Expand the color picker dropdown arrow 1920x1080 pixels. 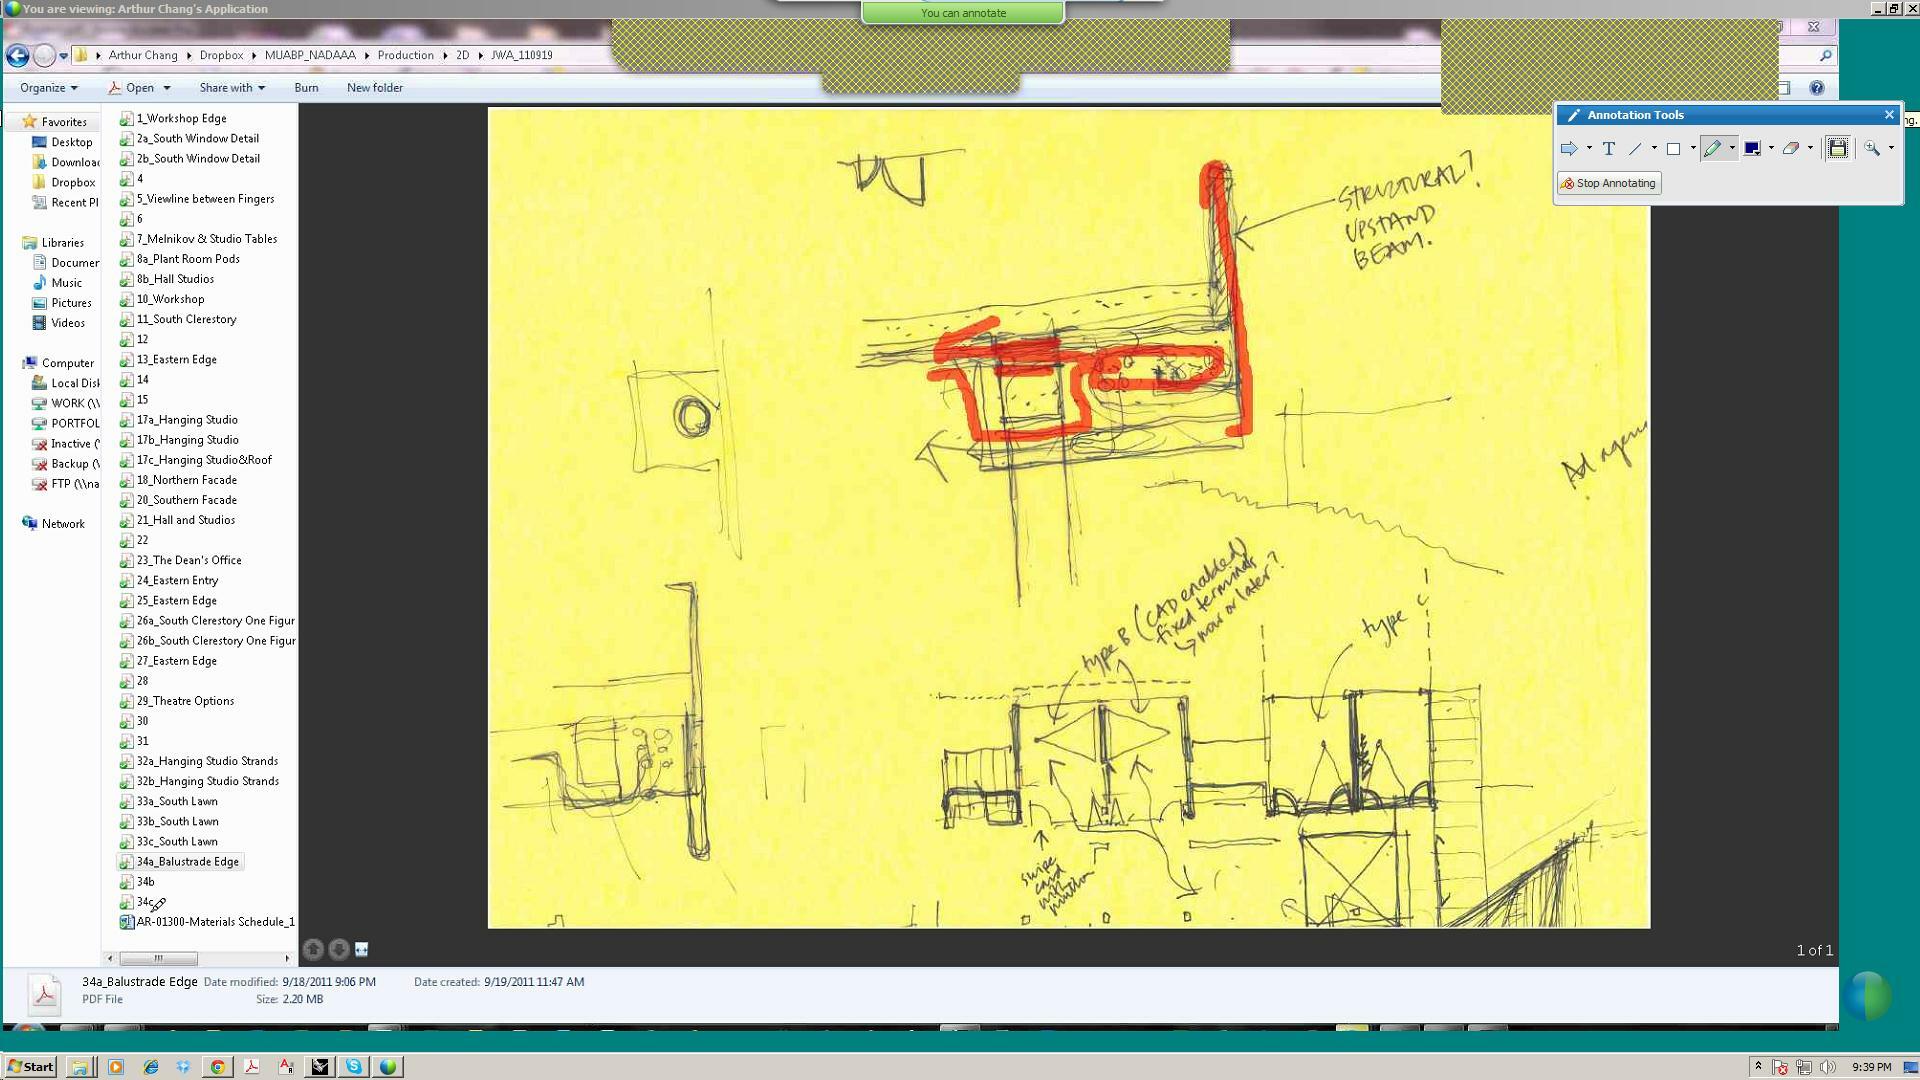click(x=1771, y=148)
